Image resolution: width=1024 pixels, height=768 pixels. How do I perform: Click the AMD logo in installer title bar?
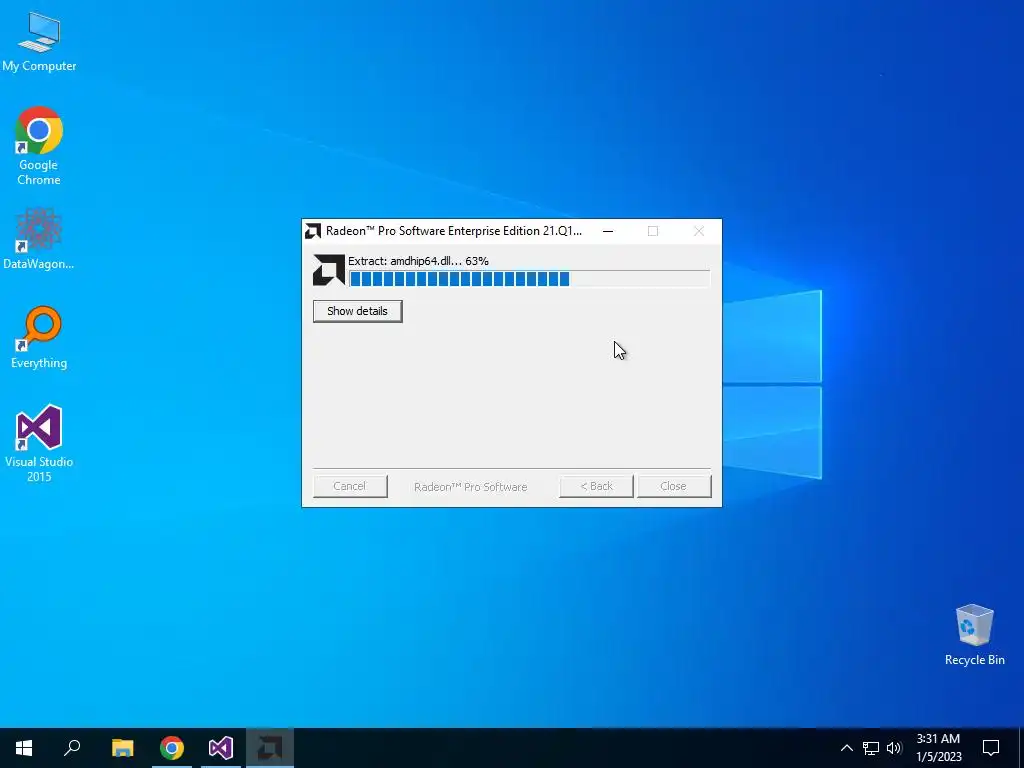click(x=313, y=231)
